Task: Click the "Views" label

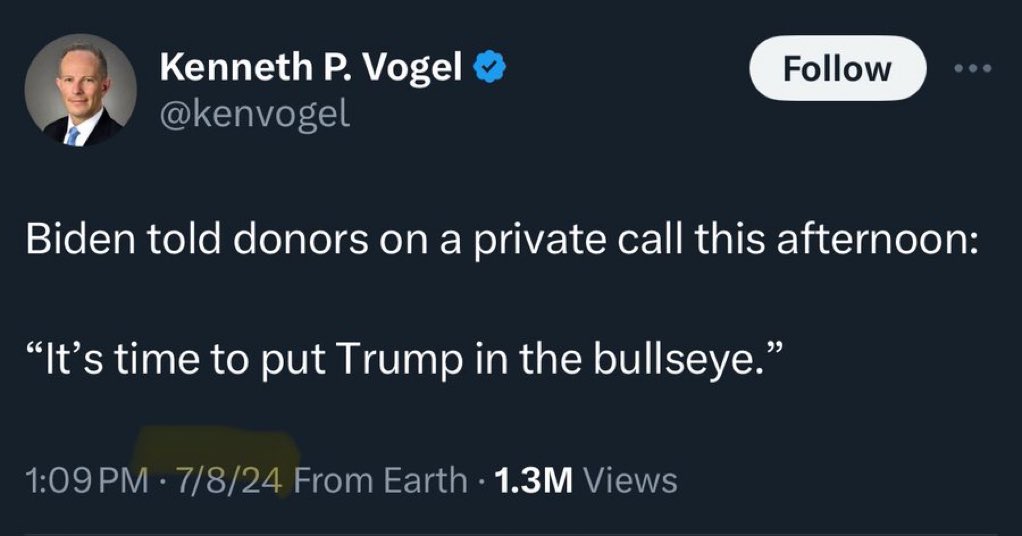Action: pos(630,481)
